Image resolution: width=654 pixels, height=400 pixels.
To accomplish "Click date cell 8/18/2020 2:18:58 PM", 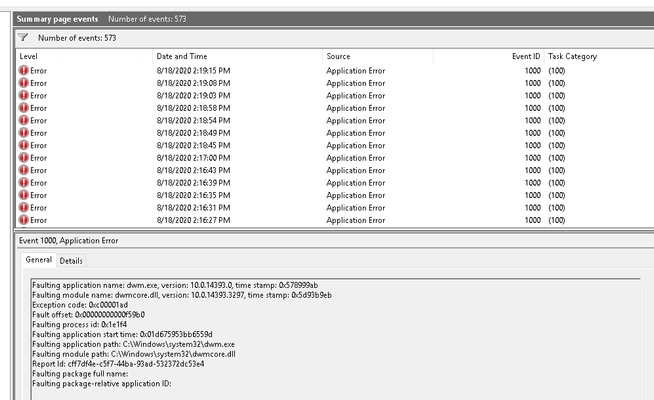I will tap(194, 108).
